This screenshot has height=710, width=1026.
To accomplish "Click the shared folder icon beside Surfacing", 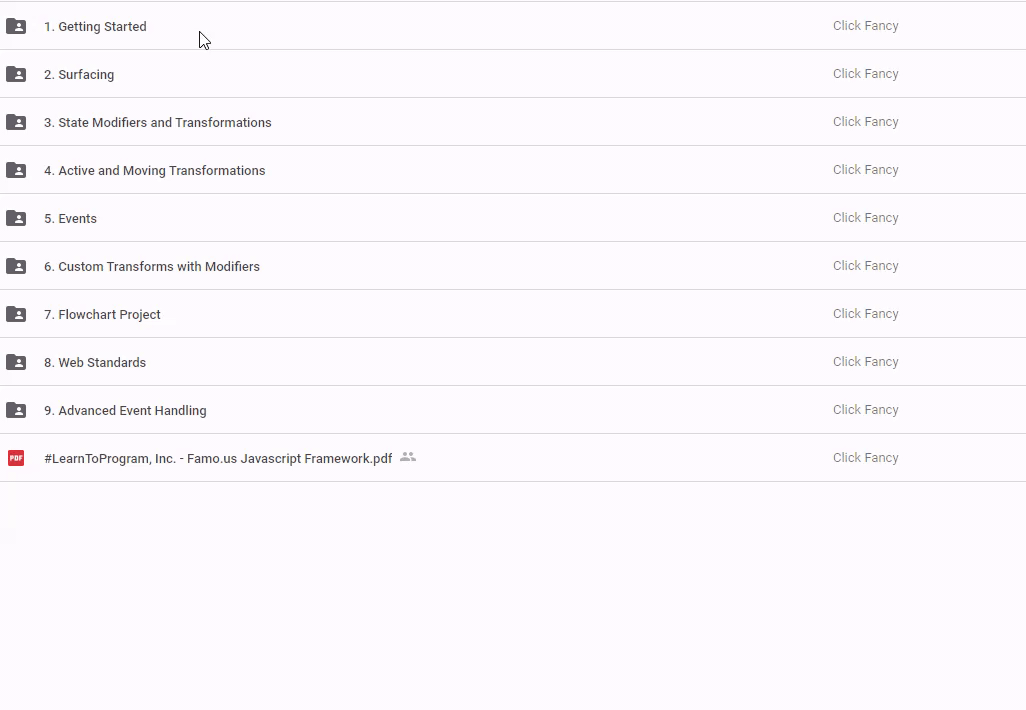I will 16,74.
